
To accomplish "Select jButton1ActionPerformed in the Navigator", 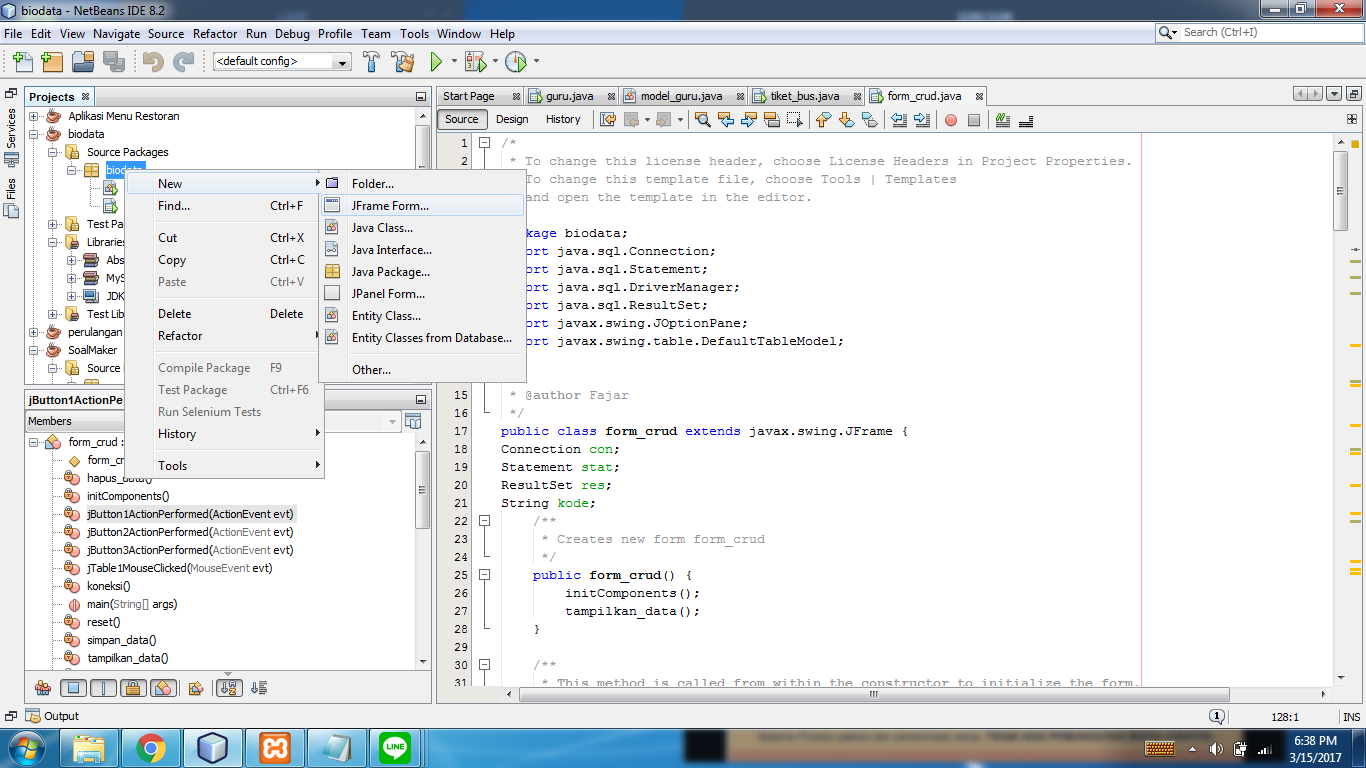I will tap(190, 514).
